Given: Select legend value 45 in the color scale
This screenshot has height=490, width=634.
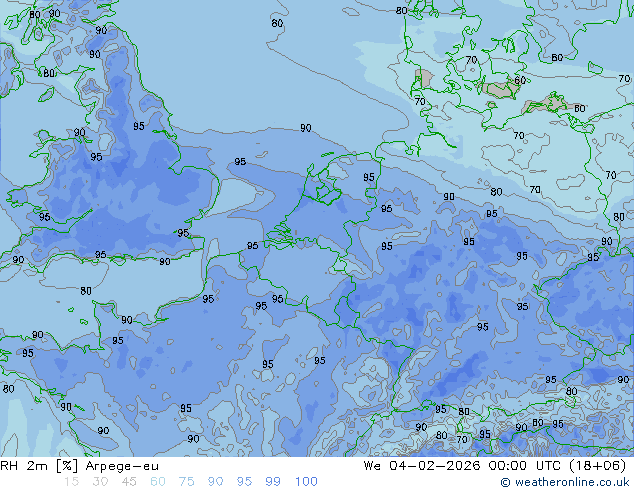Looking at the screenshot, I should click(x=129, y=482).
